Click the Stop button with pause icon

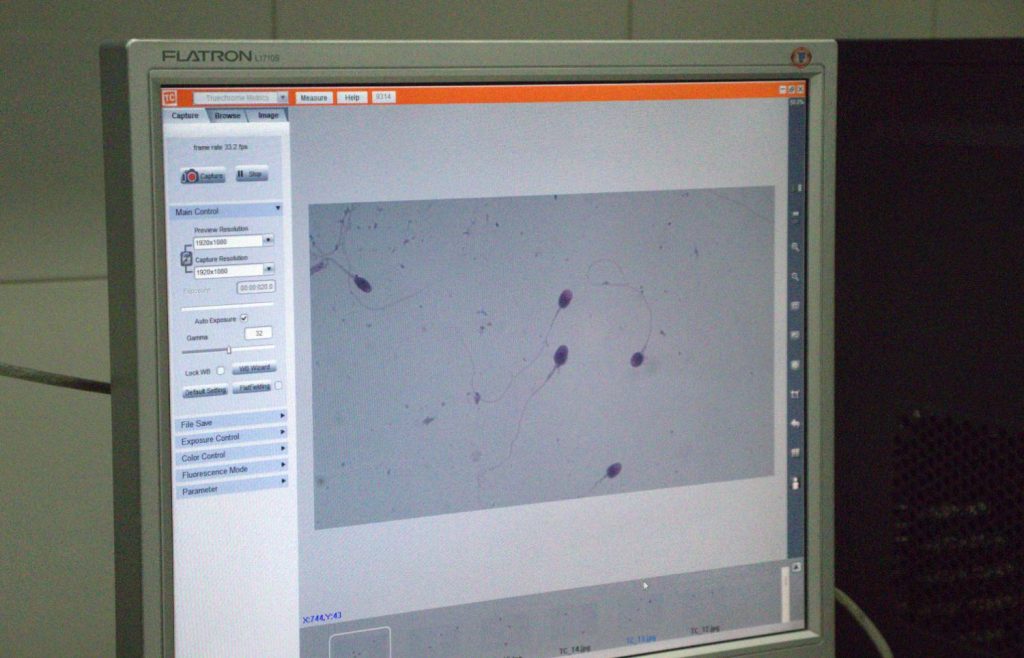251,174
